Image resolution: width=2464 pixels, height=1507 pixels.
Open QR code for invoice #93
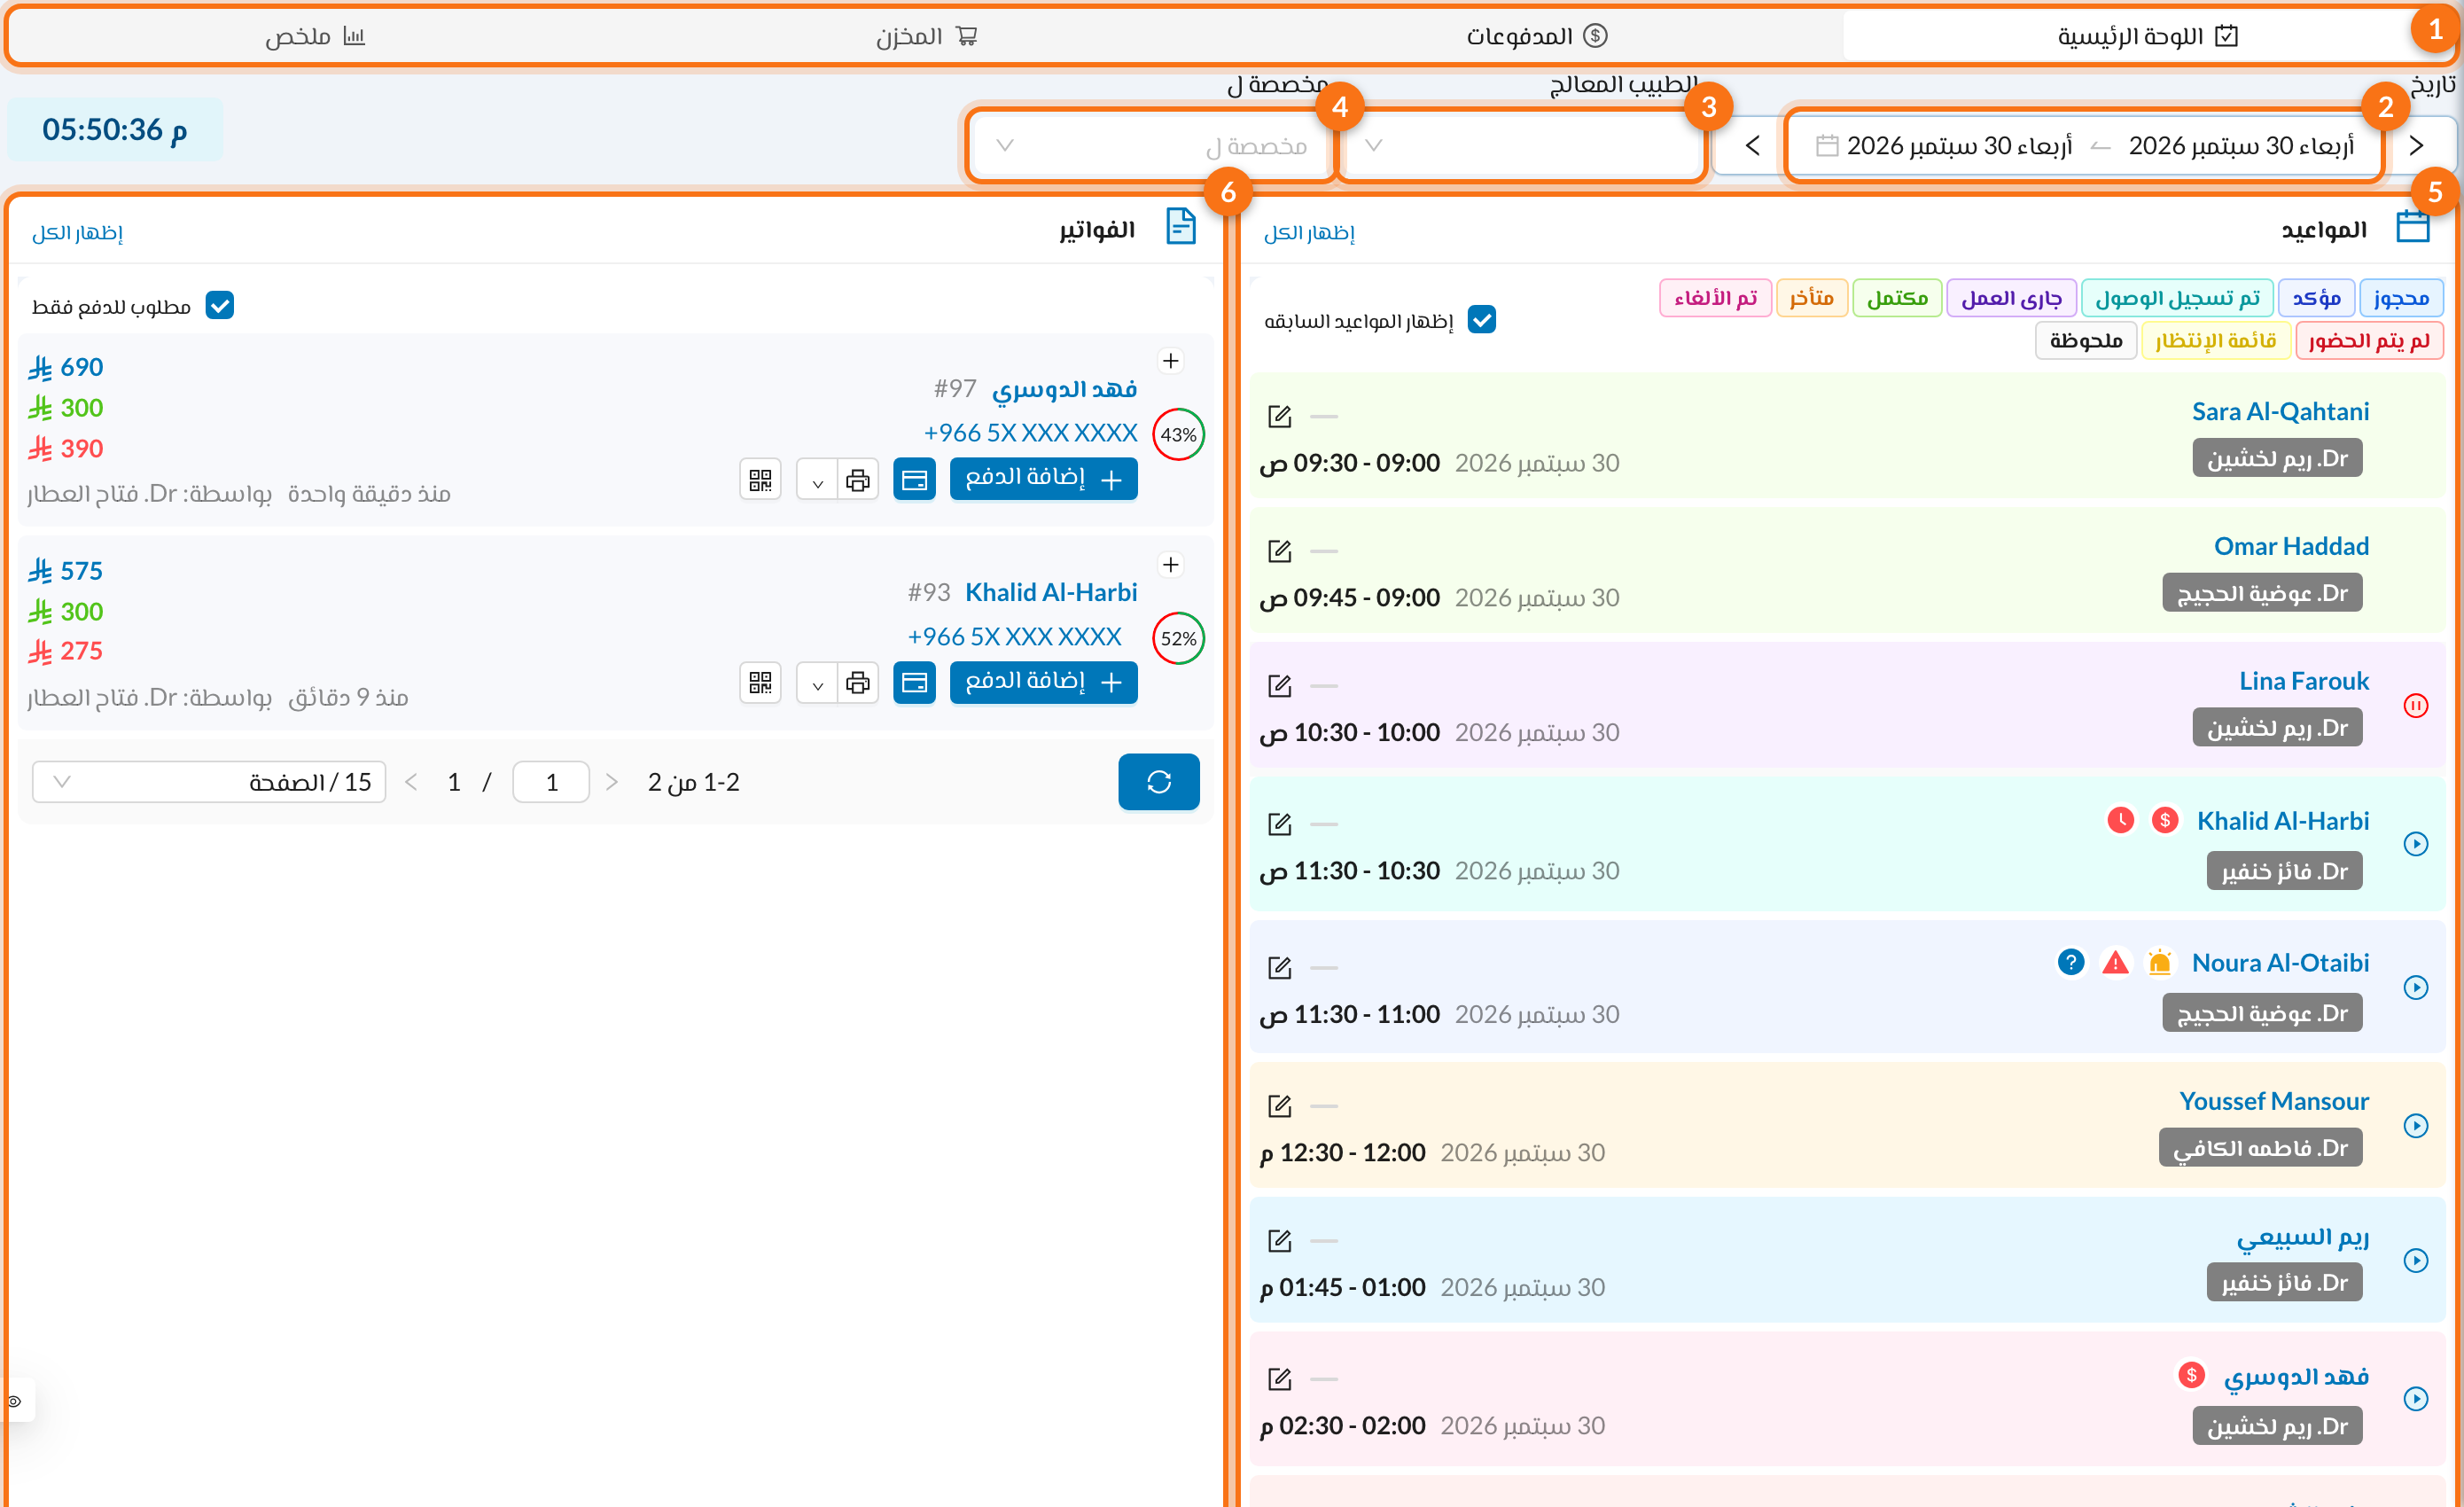[x=760, y=683]
